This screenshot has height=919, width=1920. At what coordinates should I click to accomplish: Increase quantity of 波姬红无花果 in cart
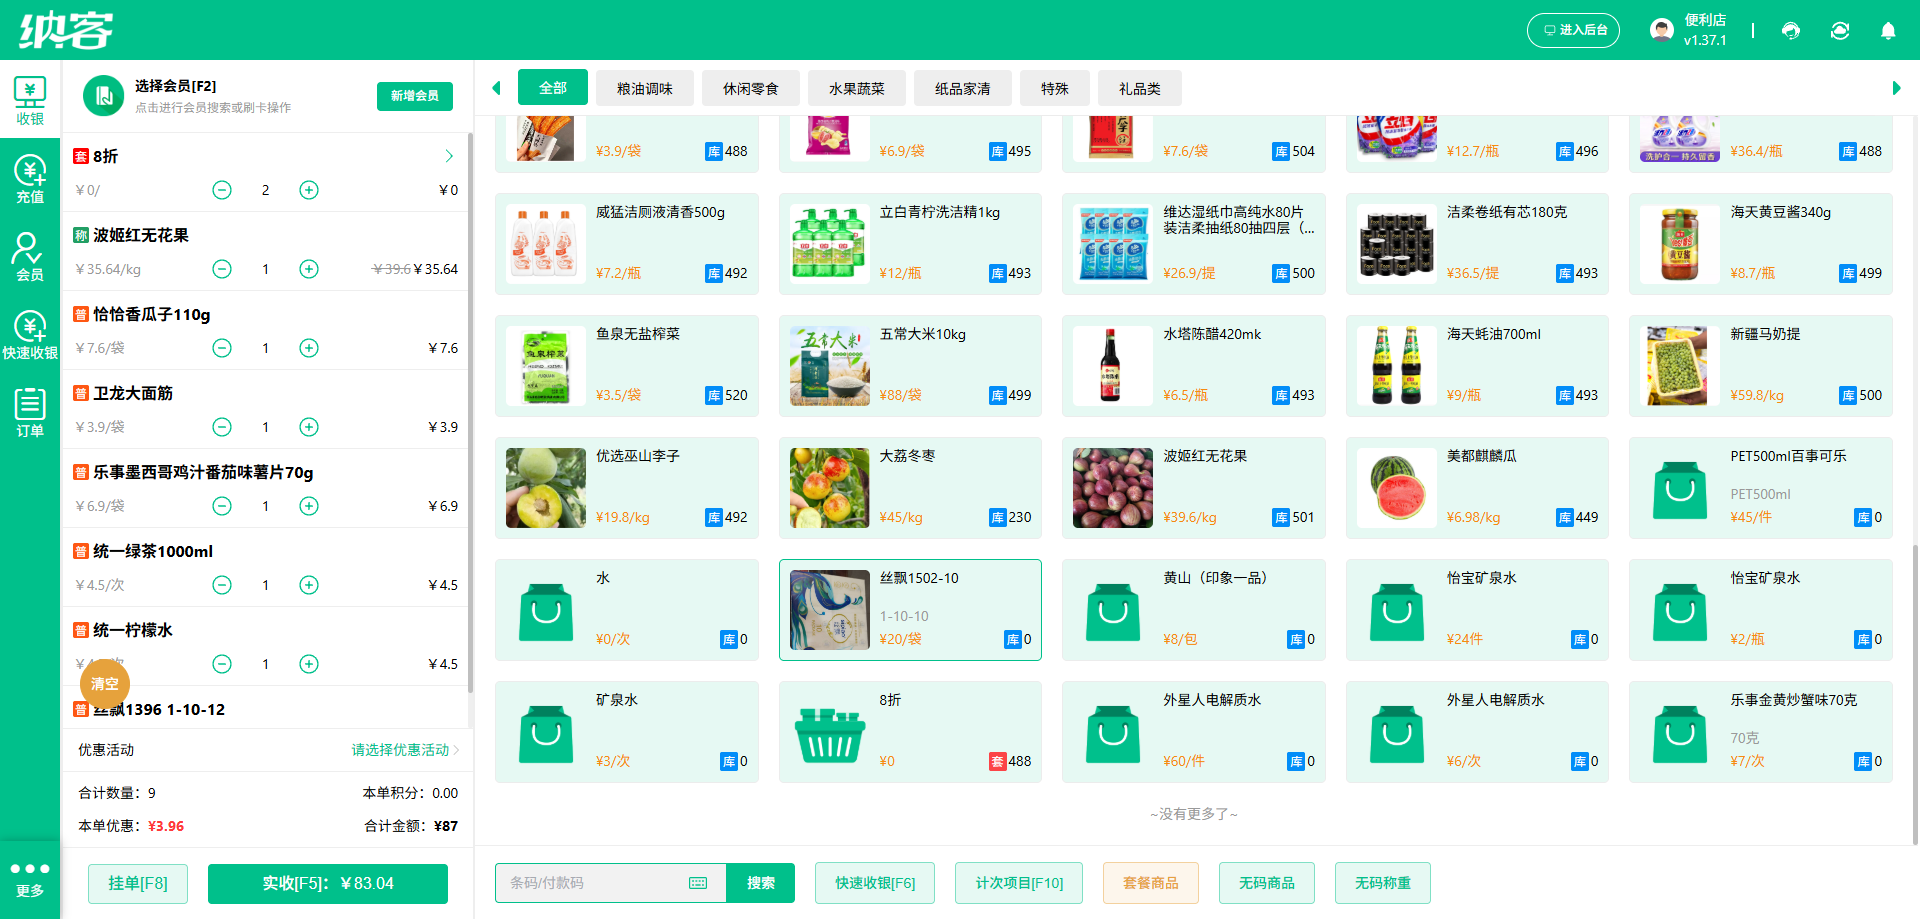coord(309,269)
